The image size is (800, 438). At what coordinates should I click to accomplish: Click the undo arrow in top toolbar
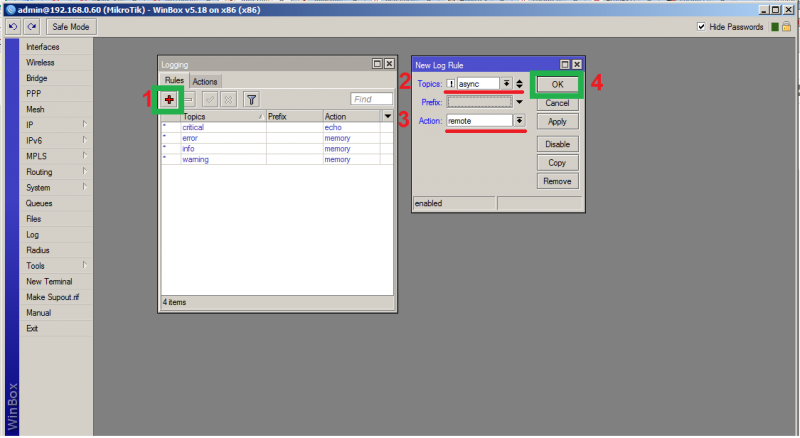tap(12, 27)
